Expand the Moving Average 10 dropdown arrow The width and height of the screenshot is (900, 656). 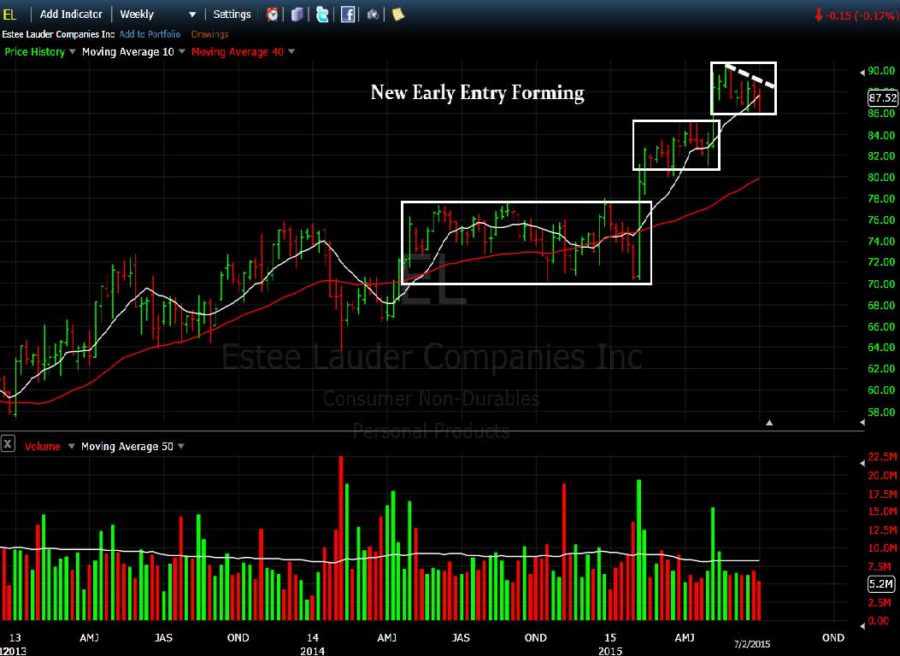tap(182, 52)
